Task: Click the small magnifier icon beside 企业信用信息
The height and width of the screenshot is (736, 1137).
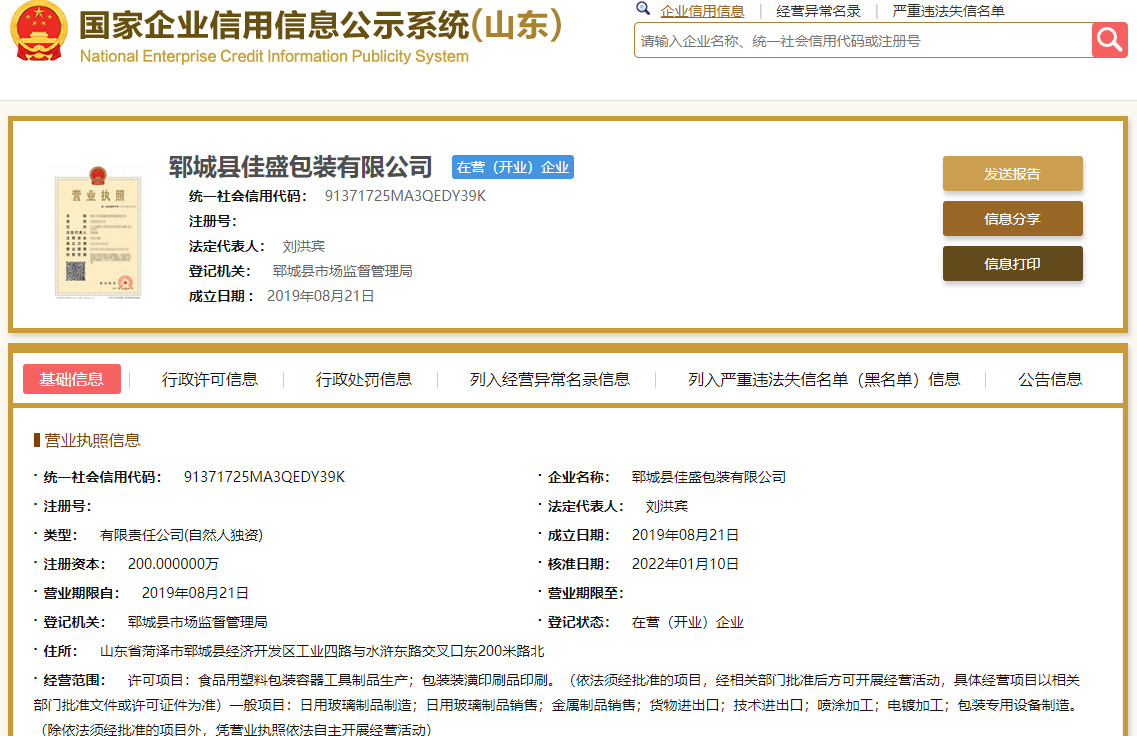Action: pyautogui.click(x=643, y=10)
